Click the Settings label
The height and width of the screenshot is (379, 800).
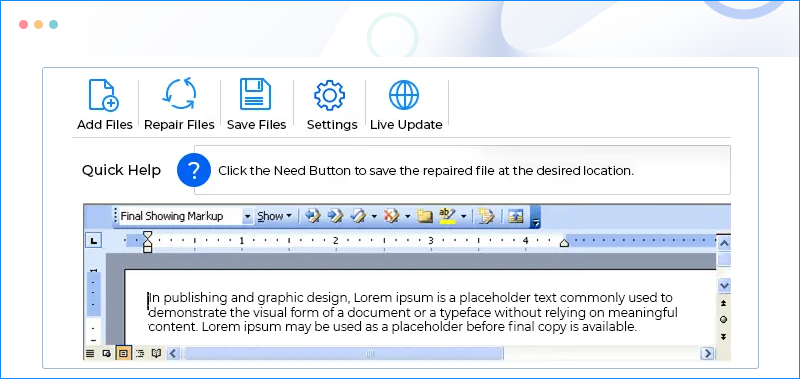(332, 125)
